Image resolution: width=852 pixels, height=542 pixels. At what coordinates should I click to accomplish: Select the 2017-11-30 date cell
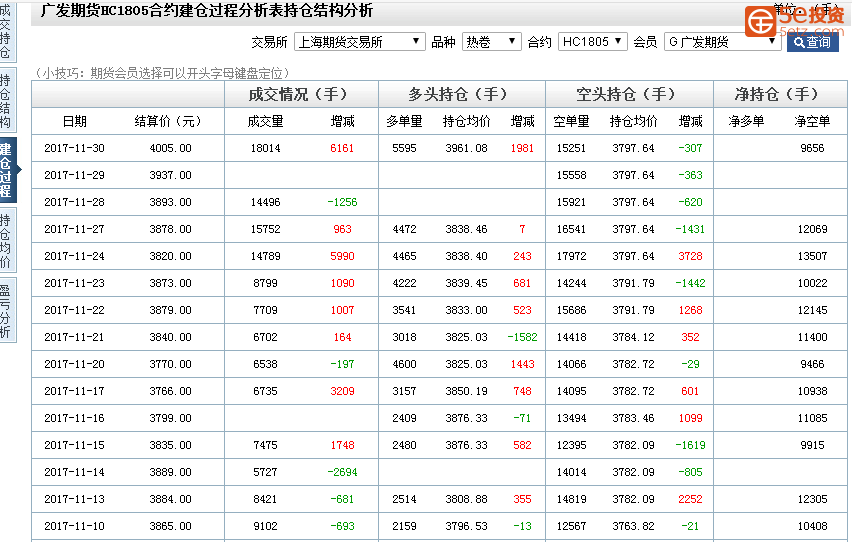(x=74, y=148)
